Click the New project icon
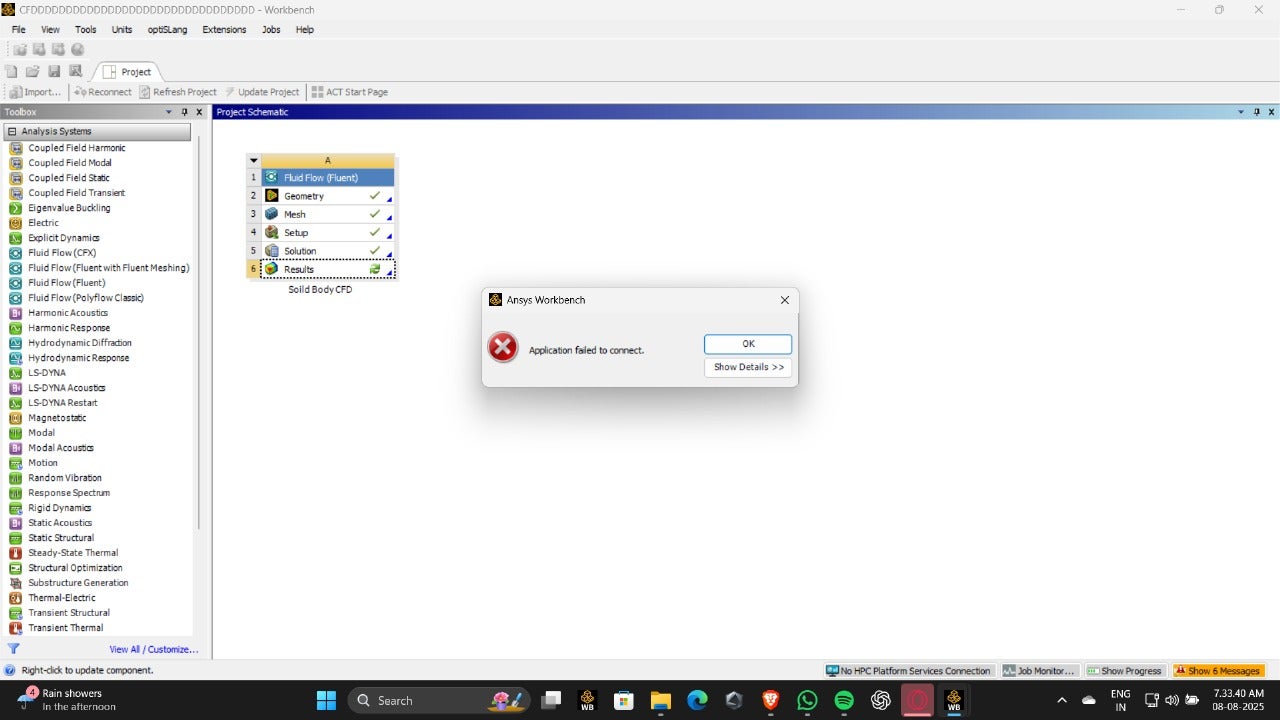 point(12,72)
